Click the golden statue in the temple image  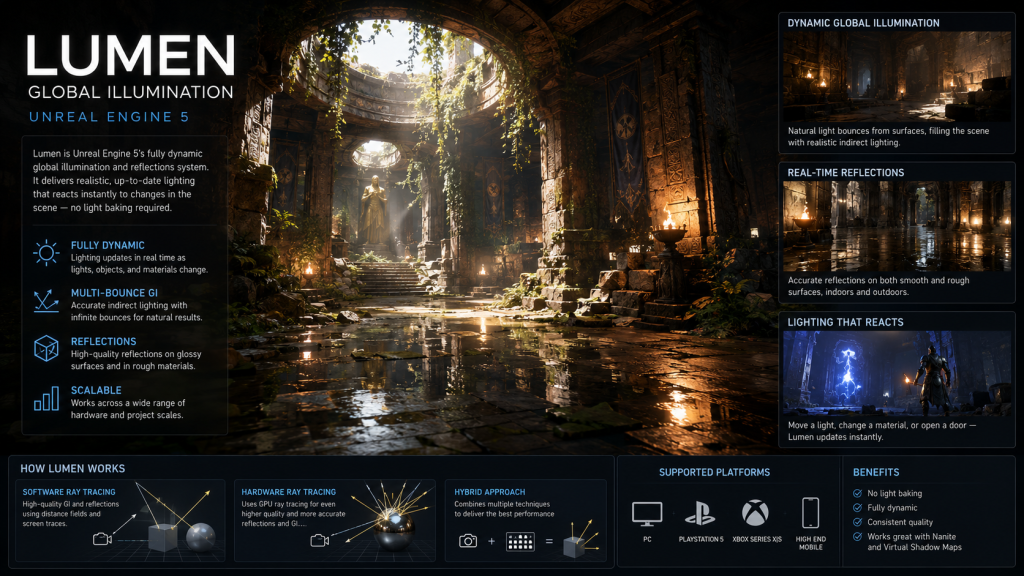[374, 210]
